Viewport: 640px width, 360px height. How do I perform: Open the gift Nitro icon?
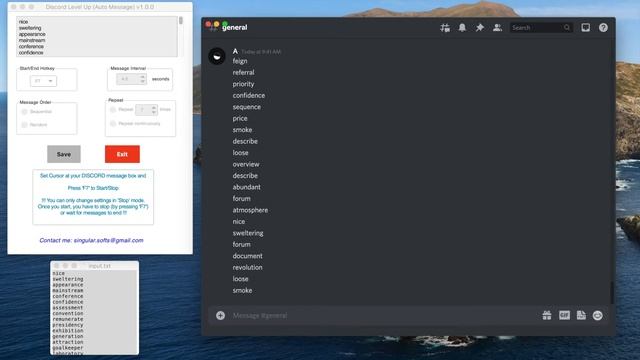tap(547, 315)
